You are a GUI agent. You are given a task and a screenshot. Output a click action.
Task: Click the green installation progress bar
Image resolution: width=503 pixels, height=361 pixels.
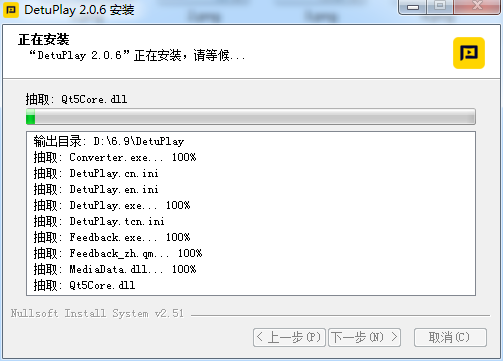tap(251, 117)
